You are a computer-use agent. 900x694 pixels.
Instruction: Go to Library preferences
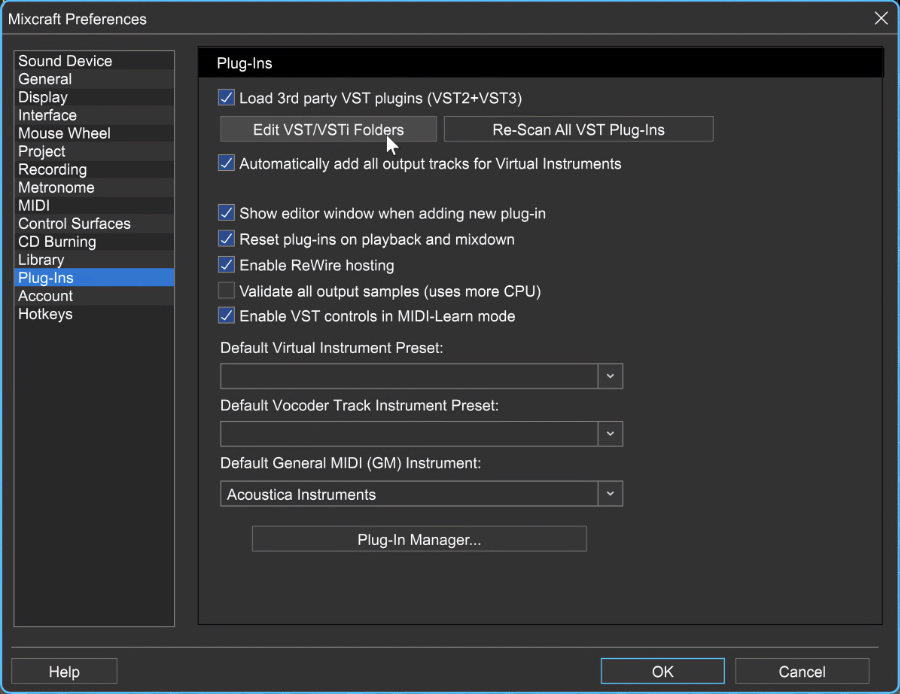point(94,260)
